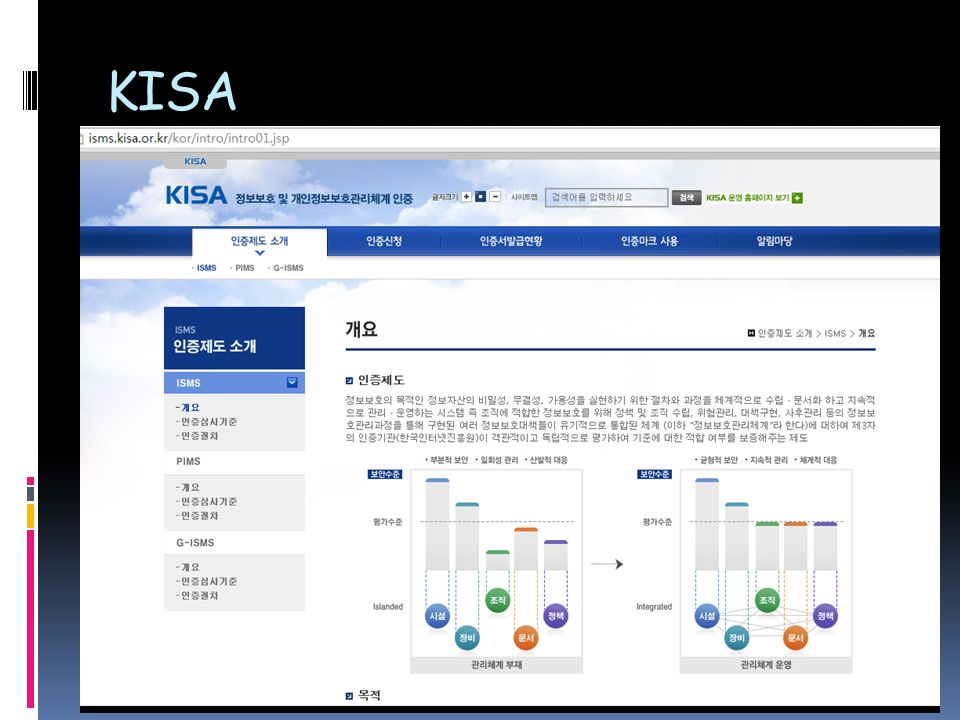960x720 pixels.
Task: Click the 장비 circle in the Islanded diagram
Action: pyautogui.click(x=467, y=638)
